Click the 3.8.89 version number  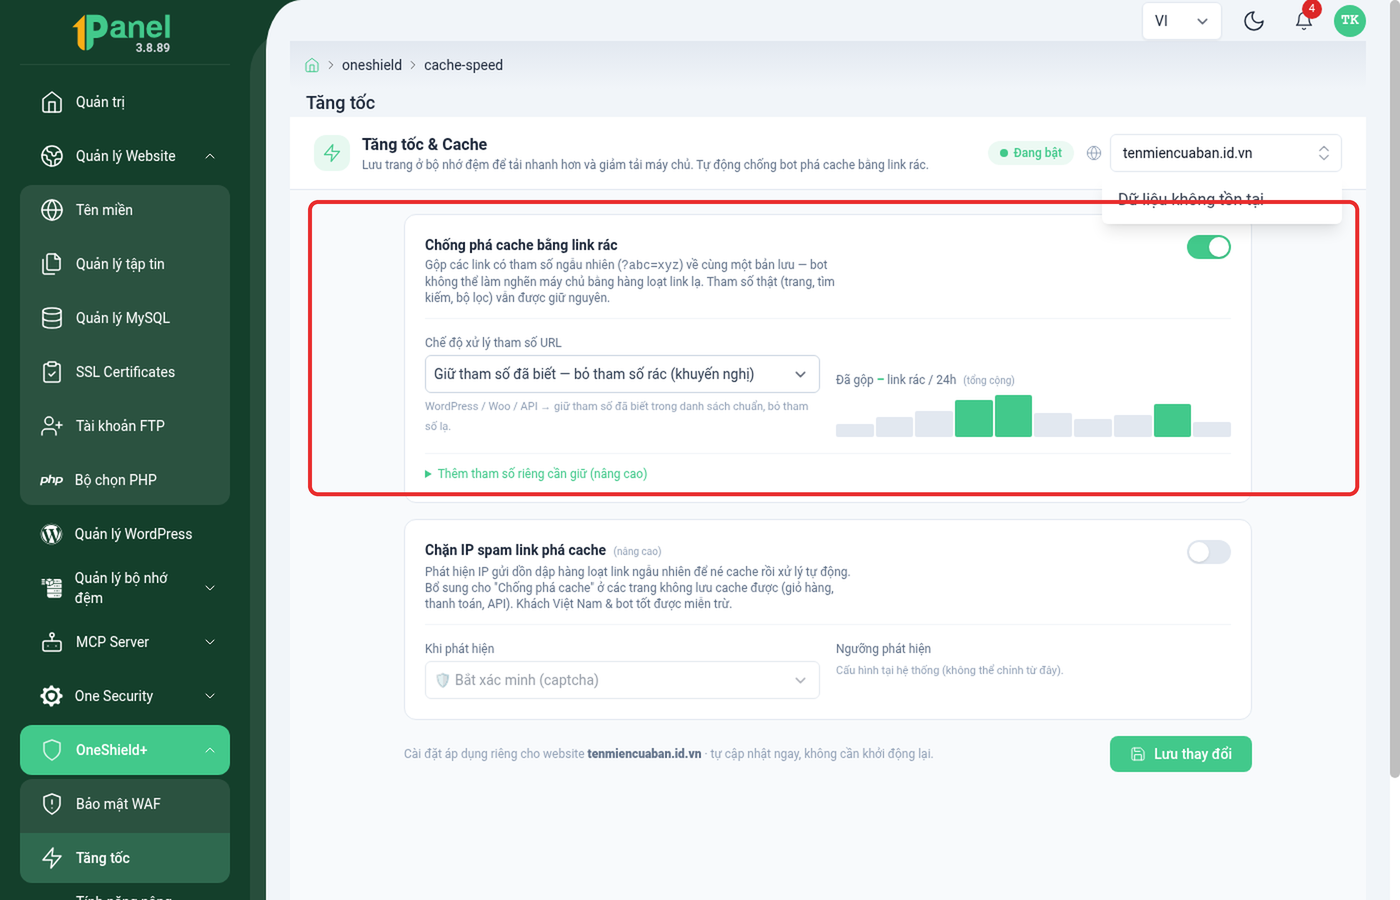click(153, 48)
